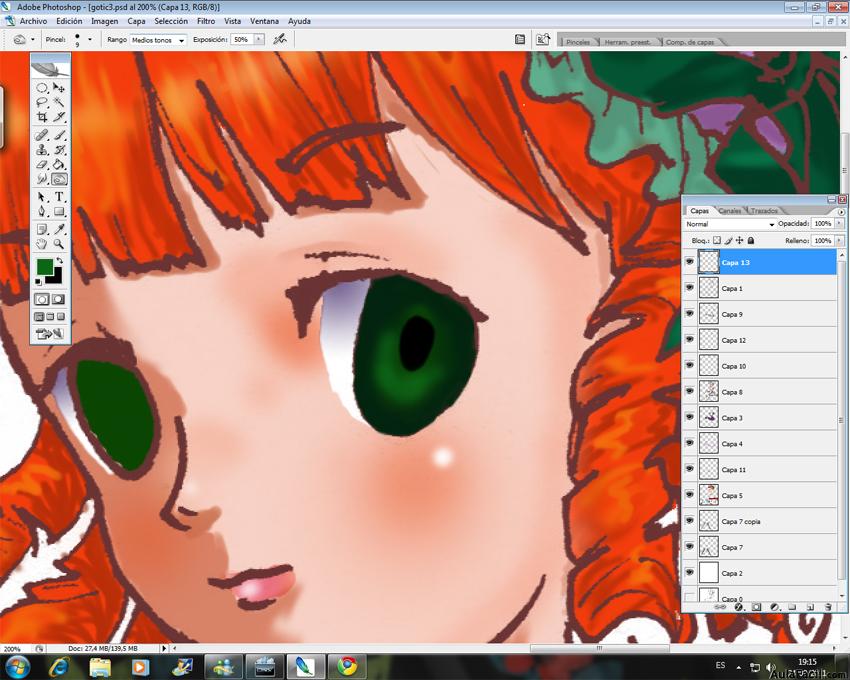Select the Notes tool
850x680 pixels.
coord(42,229)
